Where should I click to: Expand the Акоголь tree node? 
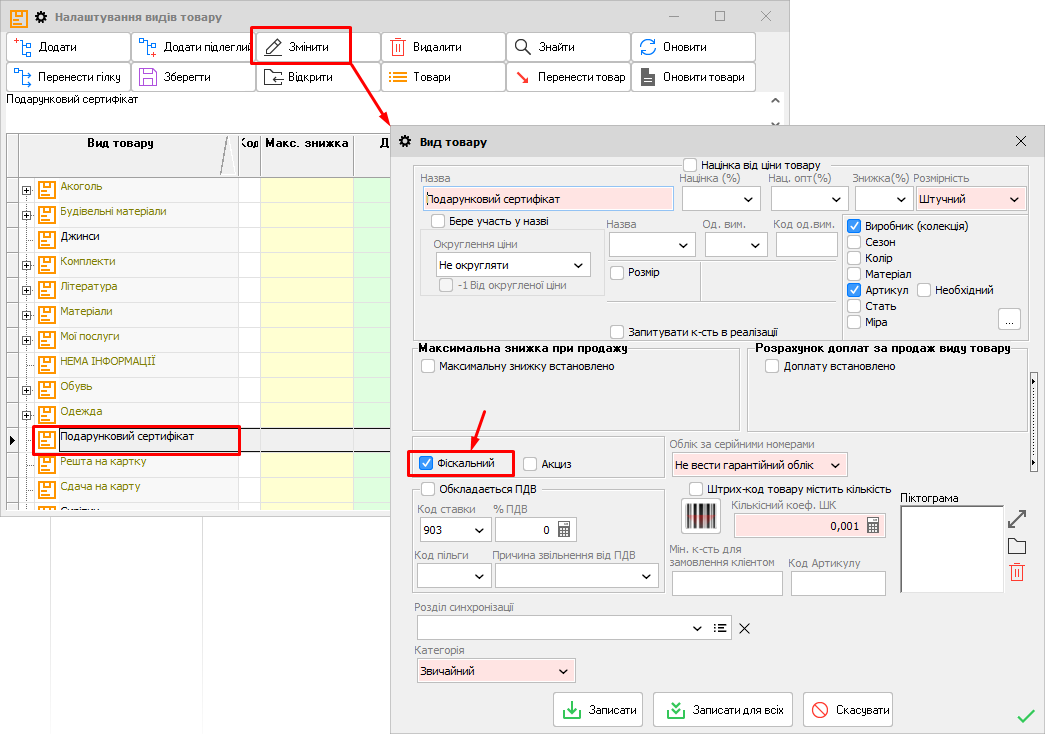26,189
